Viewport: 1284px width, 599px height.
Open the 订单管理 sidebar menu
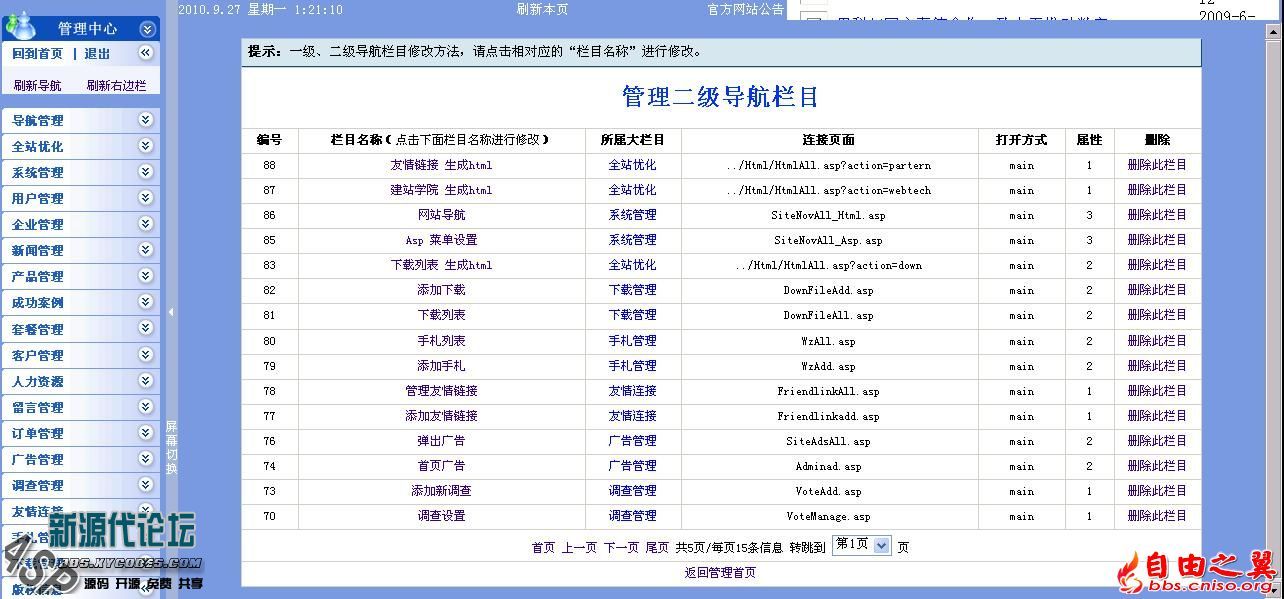pyautogui.click(x=38, y=434)
